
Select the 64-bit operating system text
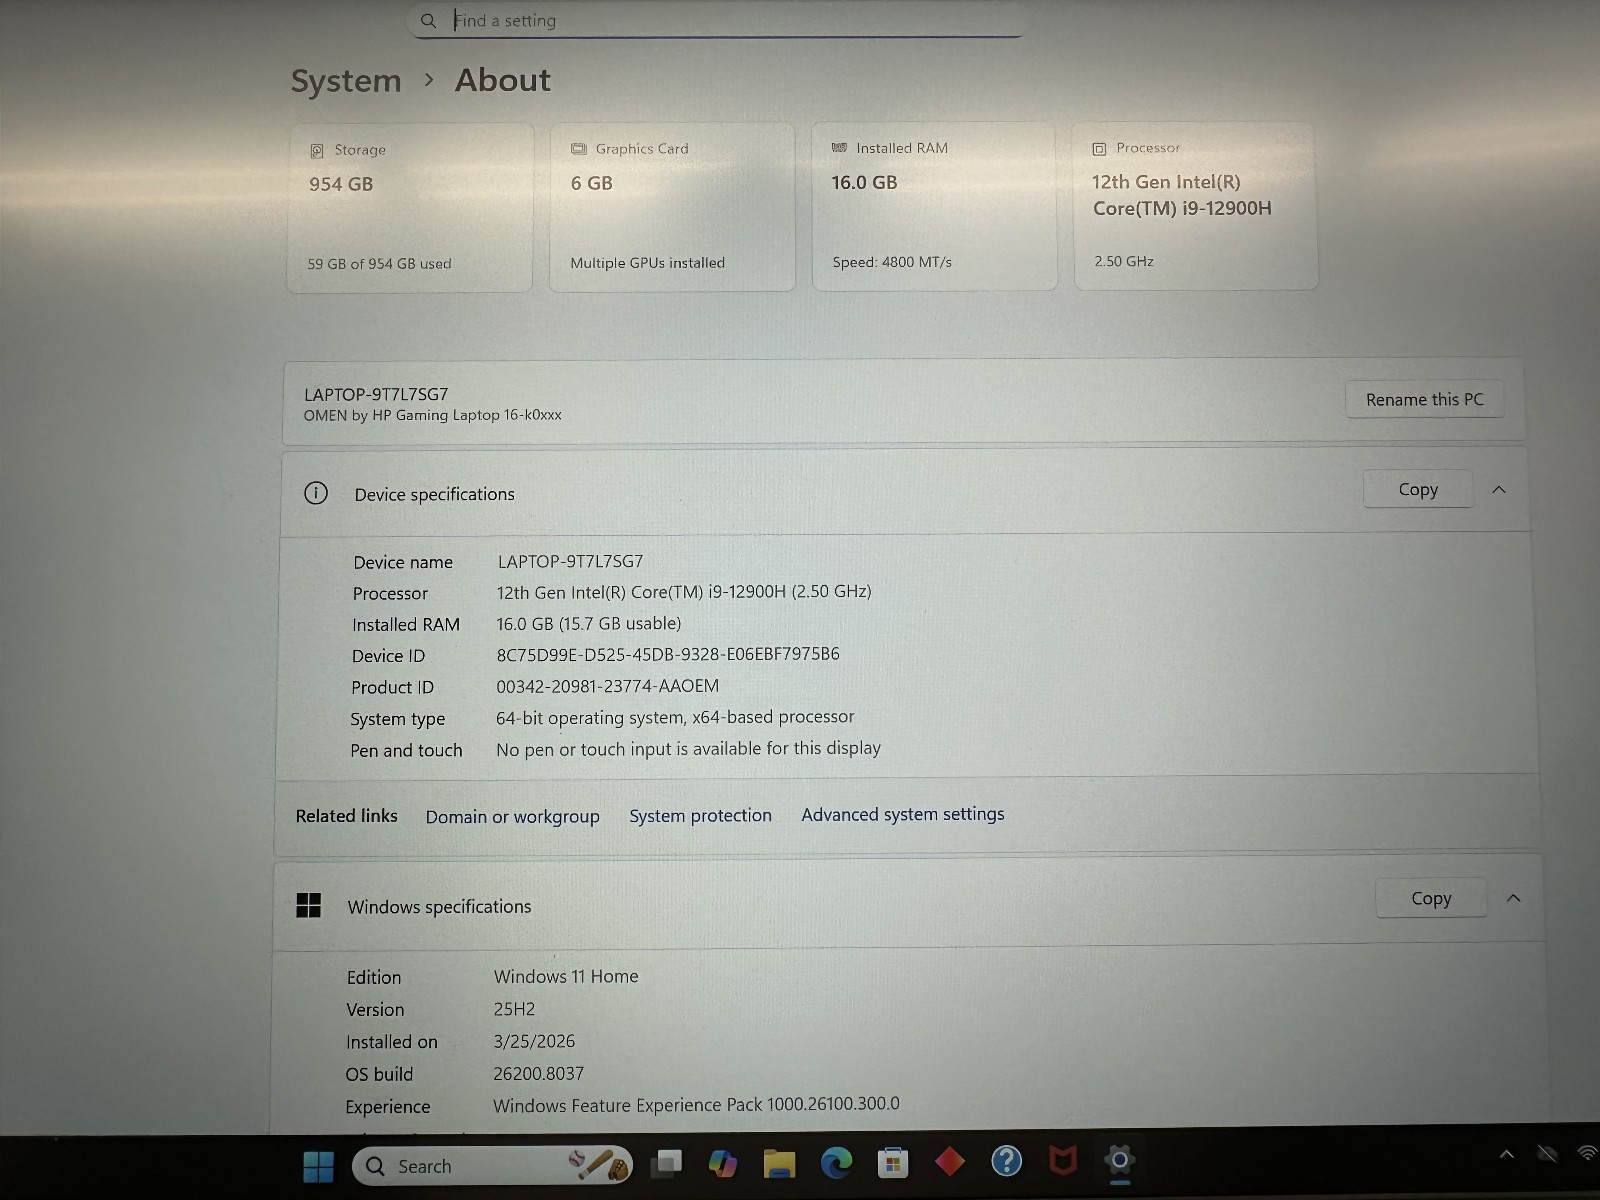pos(675,717)
